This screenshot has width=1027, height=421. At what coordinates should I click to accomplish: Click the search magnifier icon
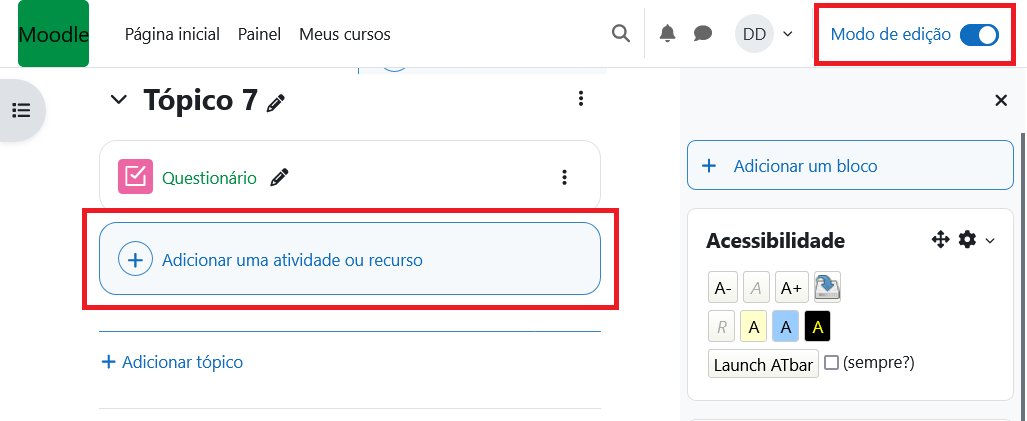pos(621,34)
